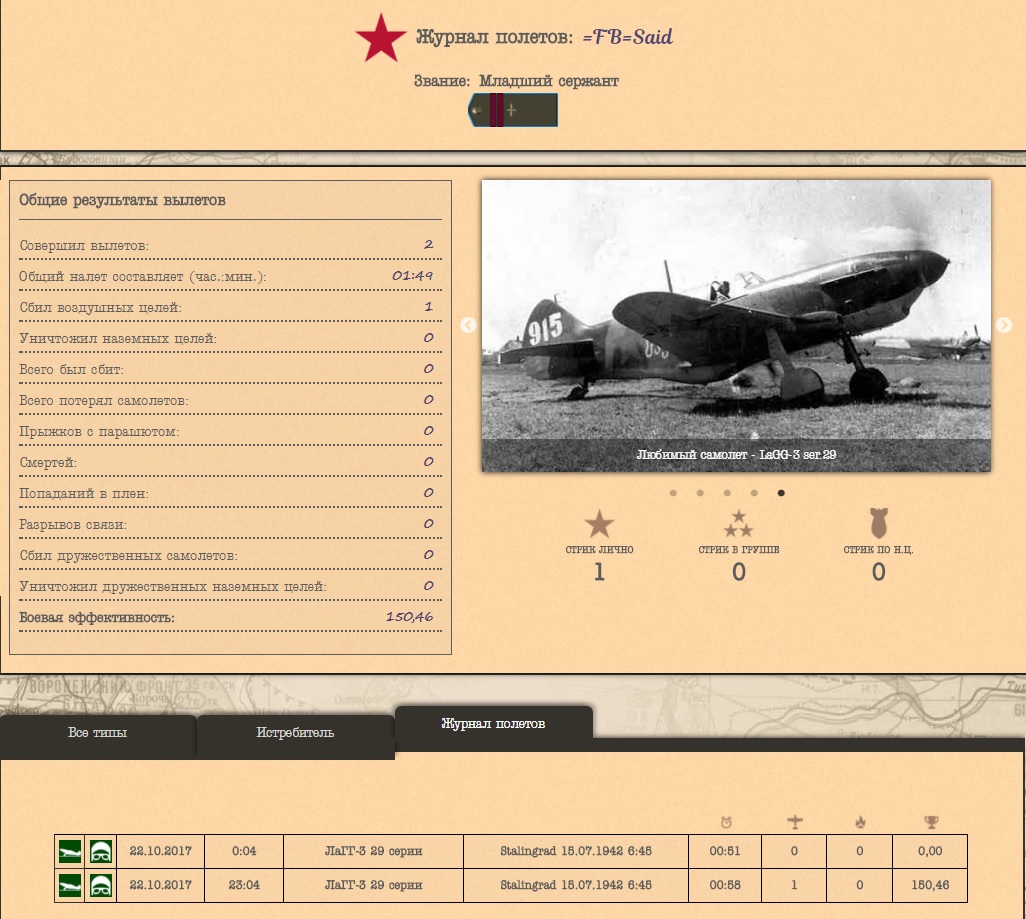The image size is (1026, 919).
Task: Click the pilot status icon in 23:04 row
Action: point(100,886)
